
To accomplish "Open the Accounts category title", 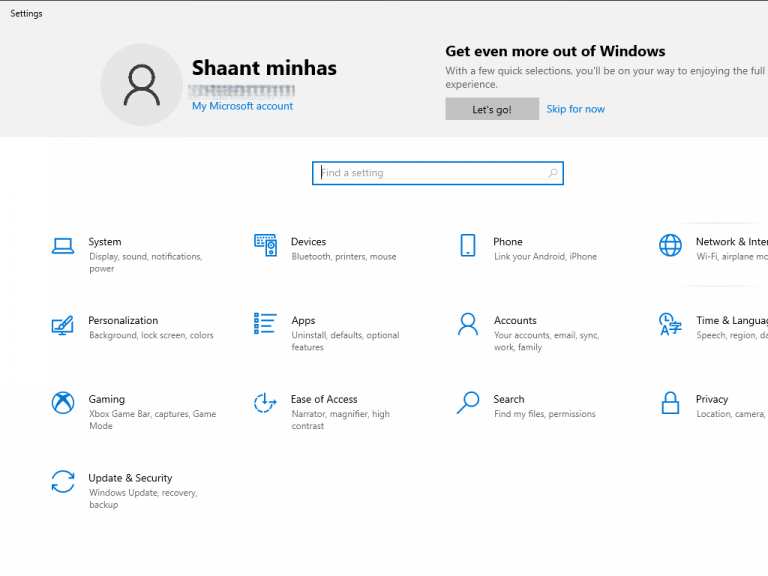I will point(515,320).
